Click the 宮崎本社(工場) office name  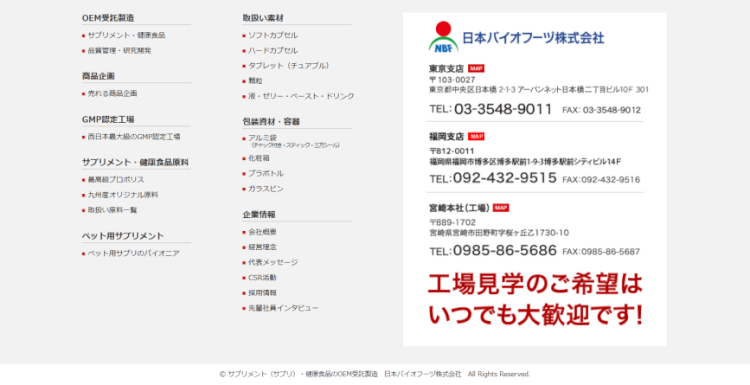click(x=459, y=208)
